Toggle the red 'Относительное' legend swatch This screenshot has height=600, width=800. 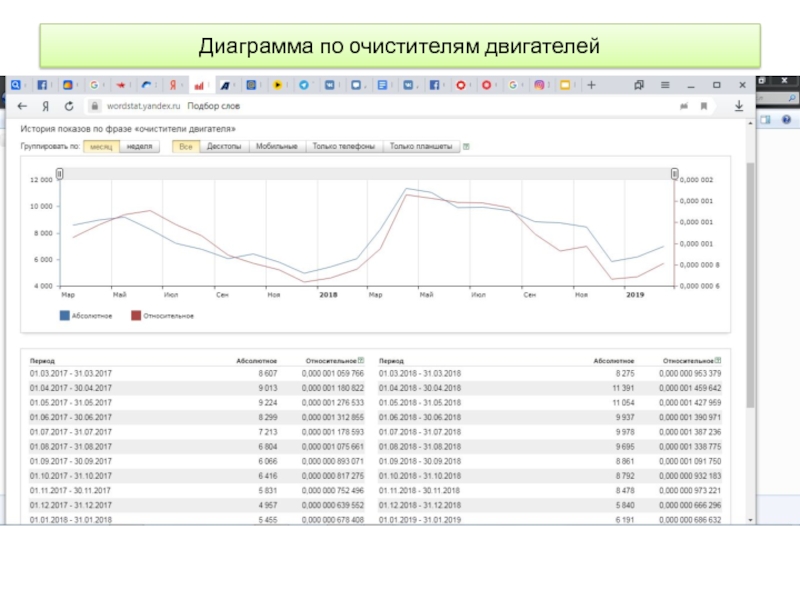coord(135,316)
